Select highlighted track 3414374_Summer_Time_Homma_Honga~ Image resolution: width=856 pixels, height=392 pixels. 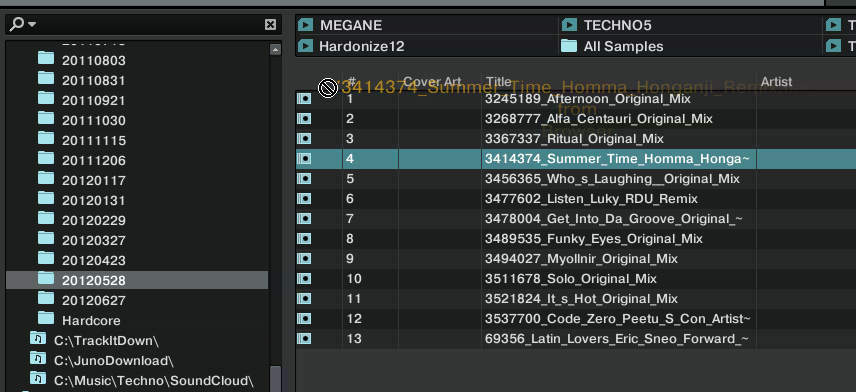click(x=617, y=159)
